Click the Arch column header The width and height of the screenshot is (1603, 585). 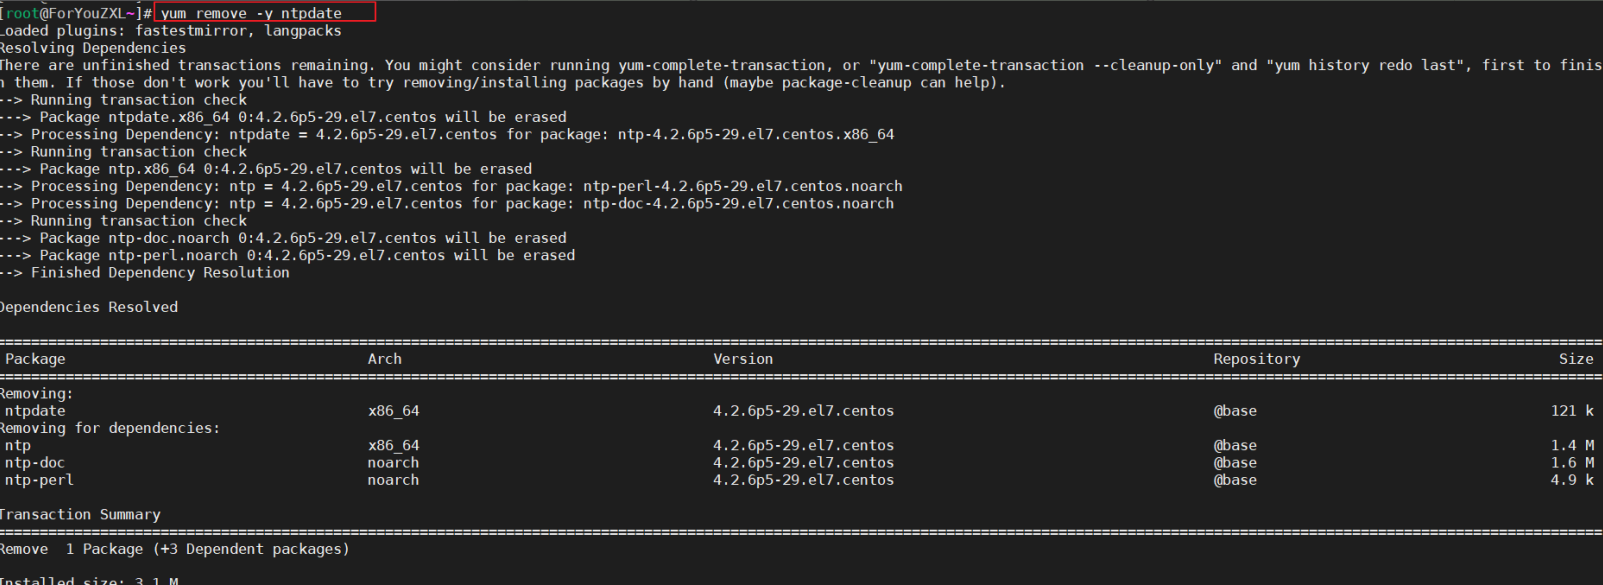[384, 359]
